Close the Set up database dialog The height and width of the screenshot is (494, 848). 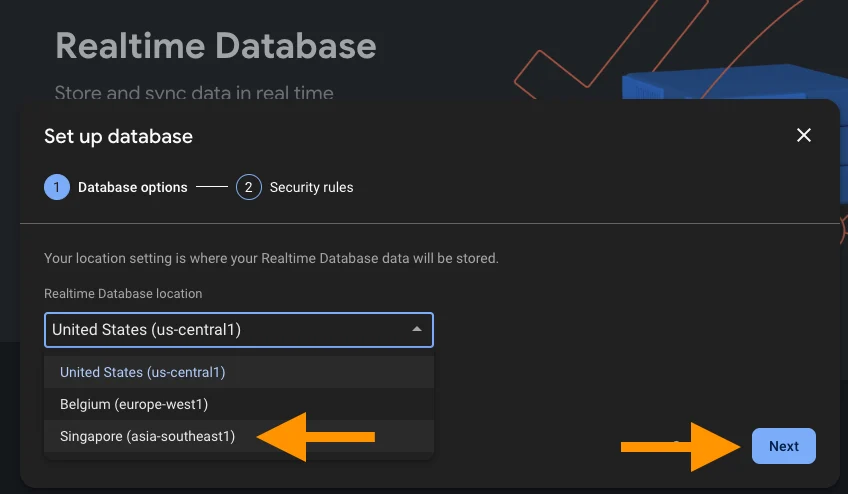tap(803, 135)
